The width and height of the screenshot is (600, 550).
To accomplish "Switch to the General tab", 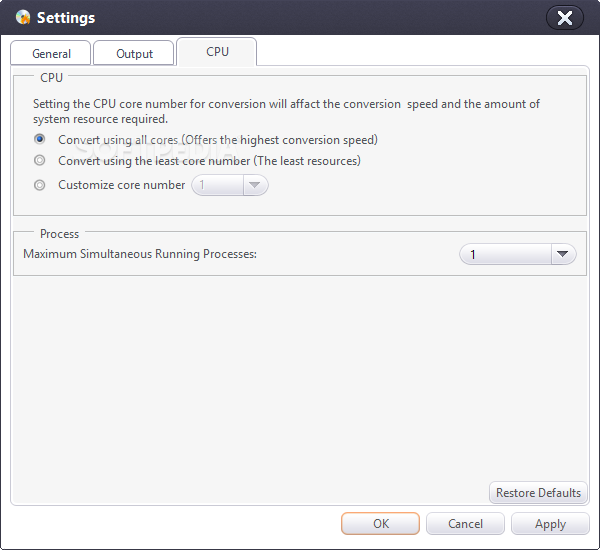I will click(x=51, y=54).
